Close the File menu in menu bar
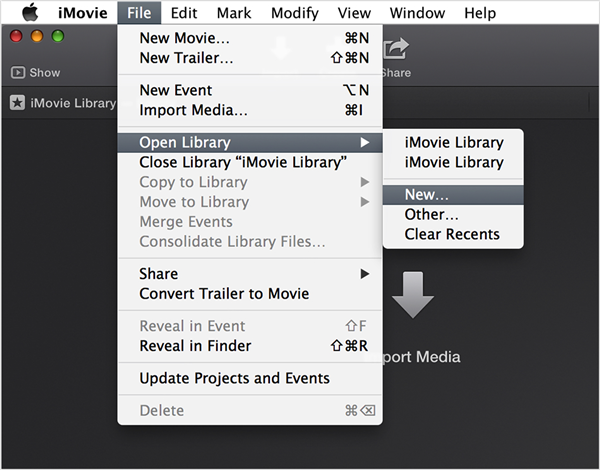The image size is (600, 470). tap(139, 13)
